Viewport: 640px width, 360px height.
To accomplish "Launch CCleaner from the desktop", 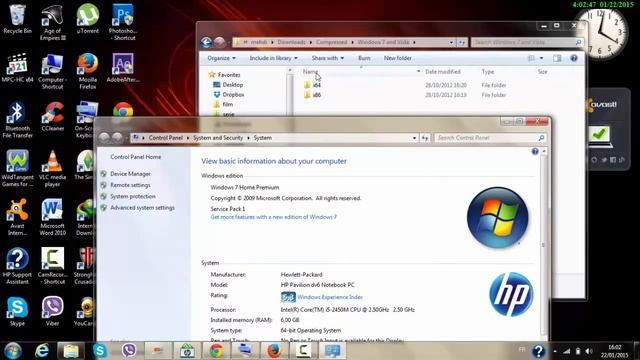I will point(52,117).
